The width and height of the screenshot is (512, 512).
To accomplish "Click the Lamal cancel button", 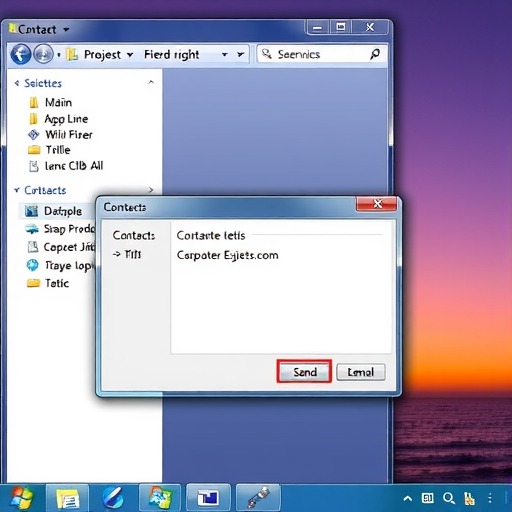I will coord(361,372).
